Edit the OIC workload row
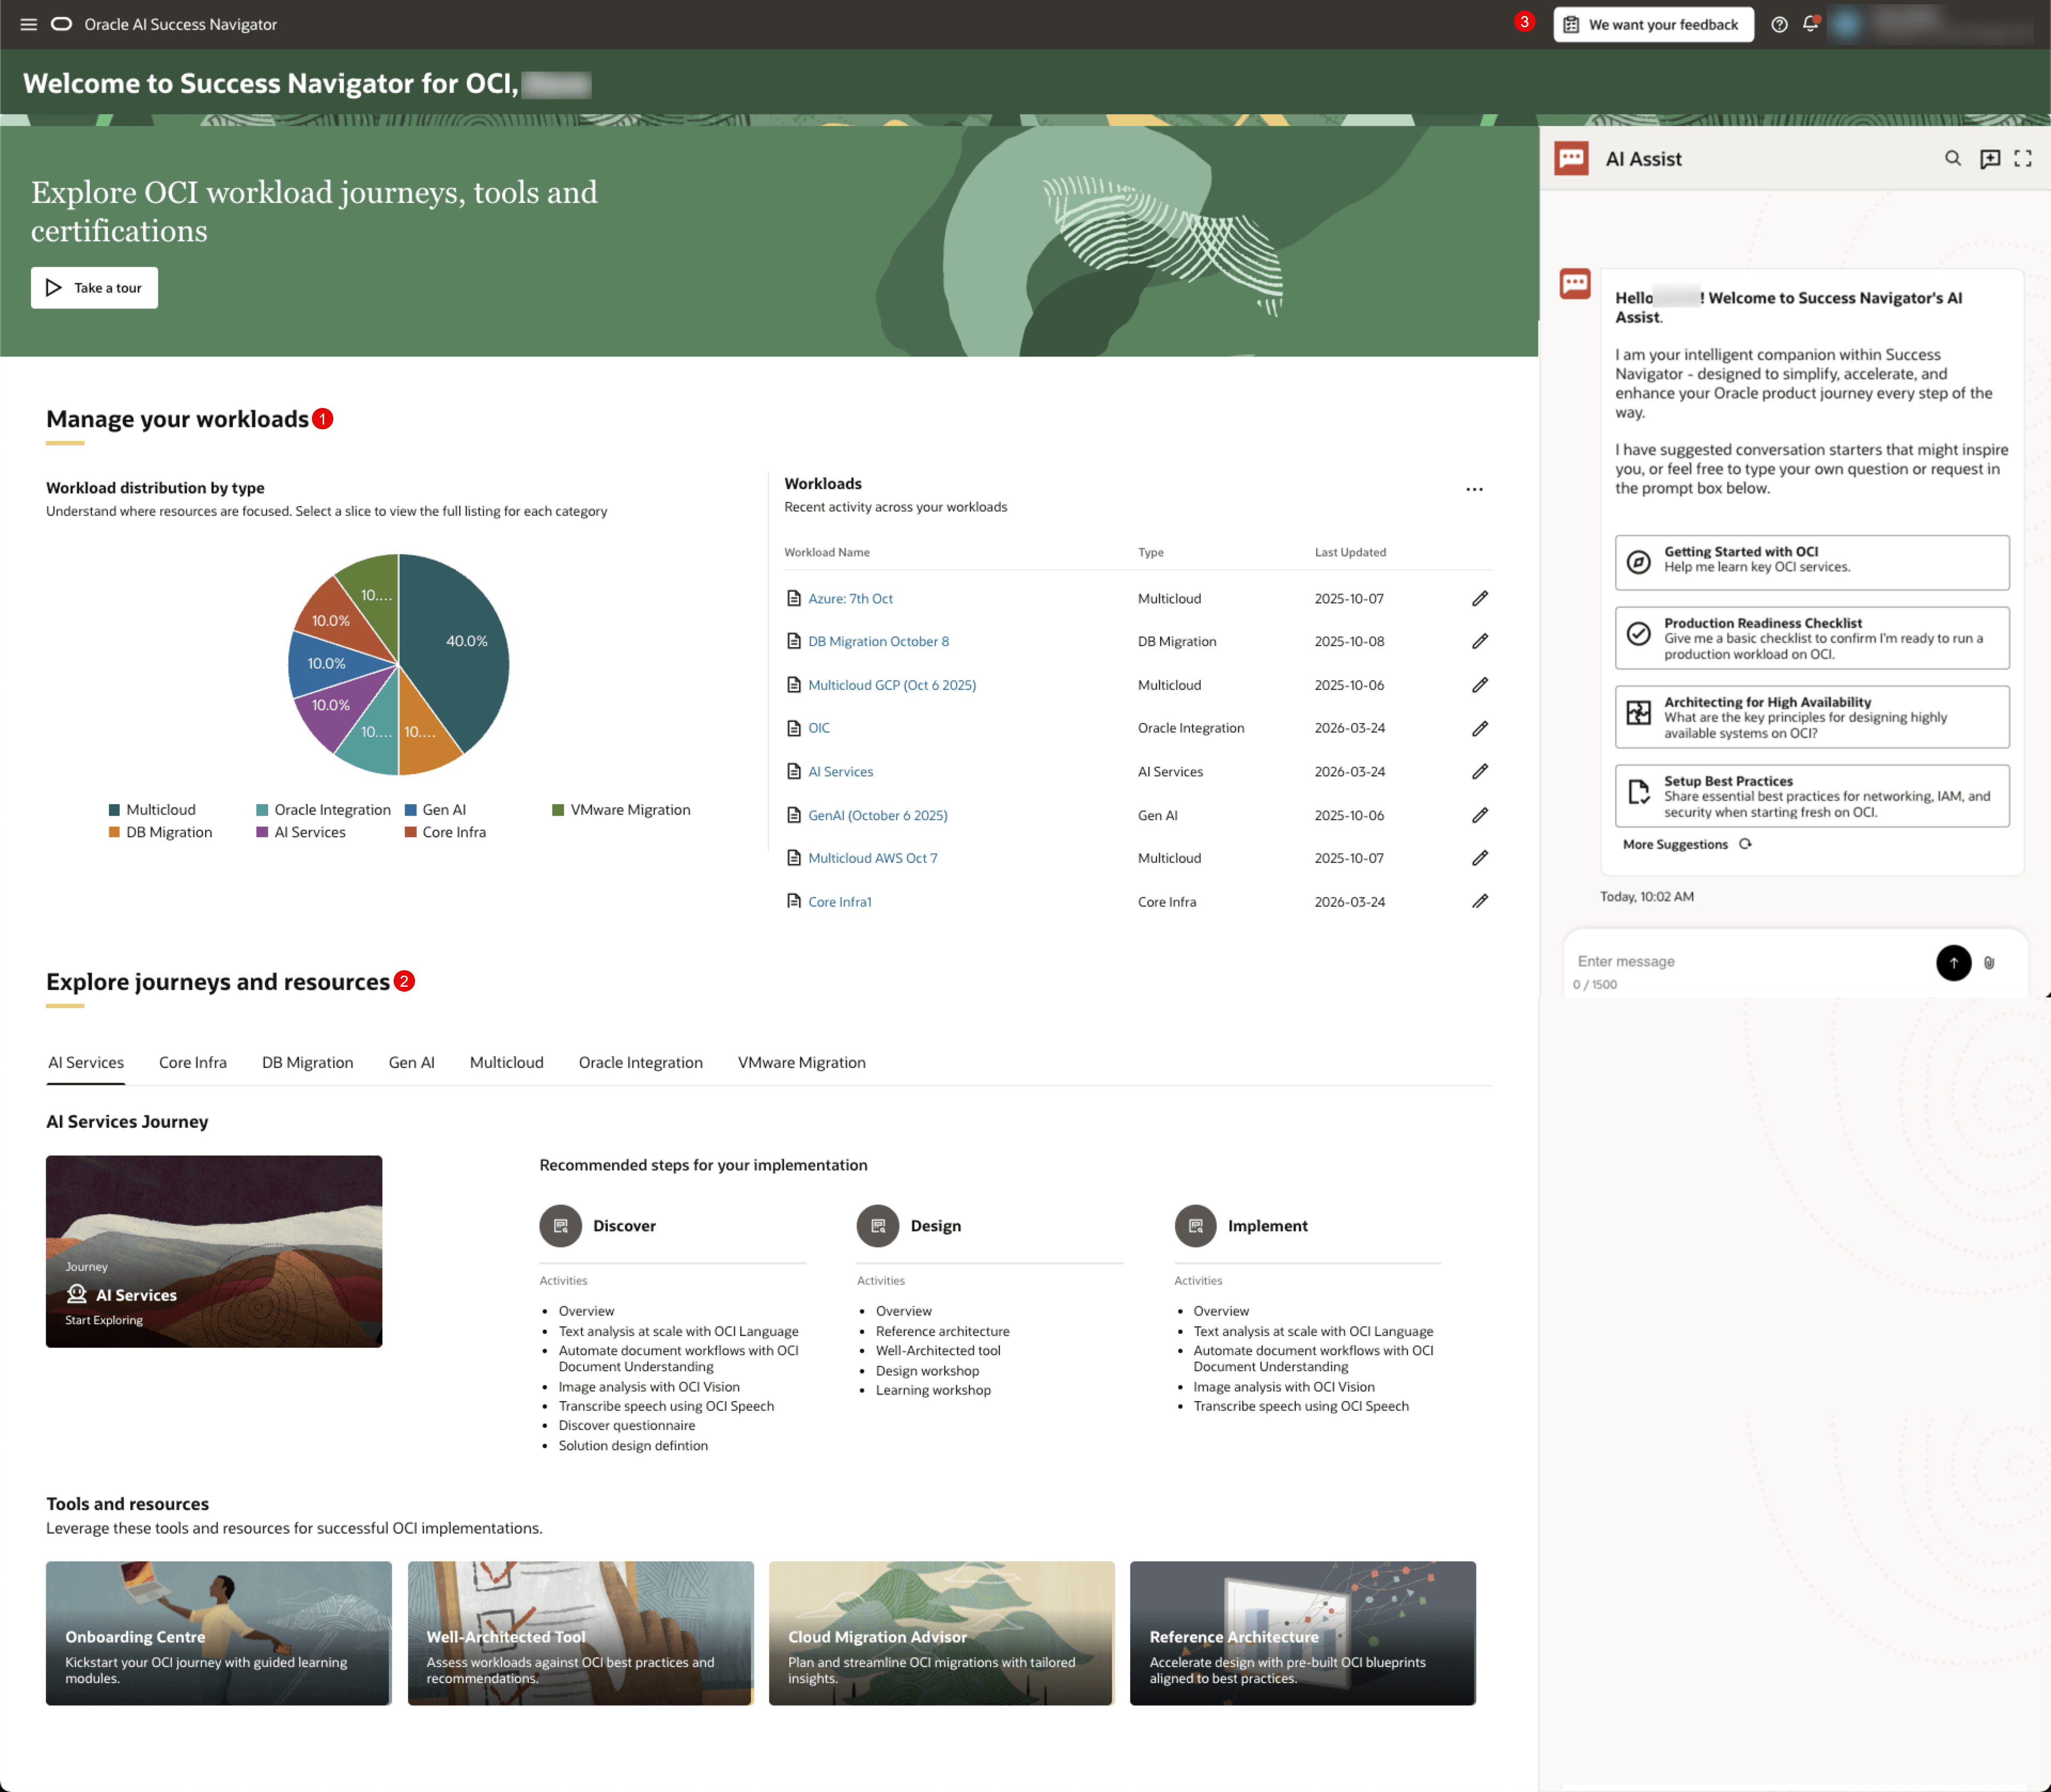2051x1792 pixels. [1480, 728]
